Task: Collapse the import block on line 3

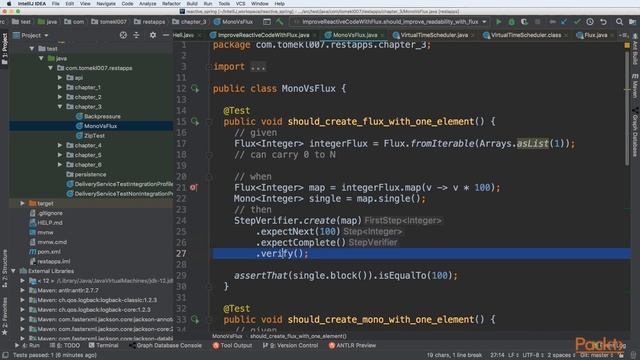Action: pos(209,67)
